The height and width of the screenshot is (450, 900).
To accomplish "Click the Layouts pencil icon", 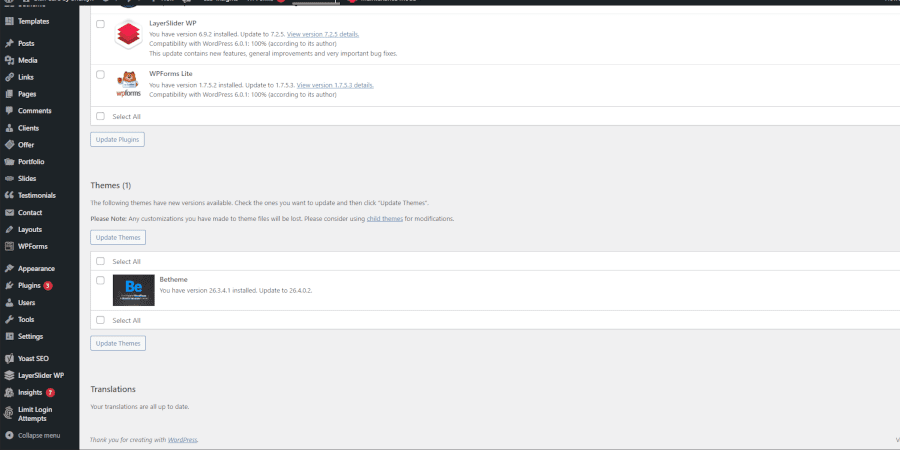I will [x=9, y=230].
